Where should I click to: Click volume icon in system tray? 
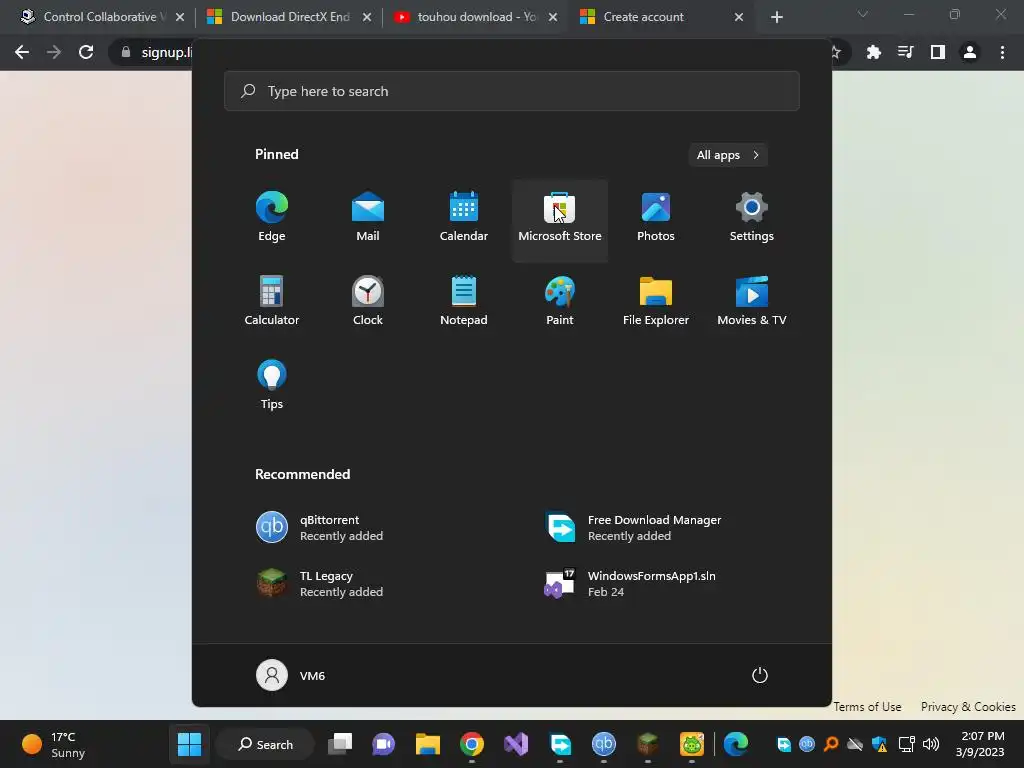click(931, 744)
